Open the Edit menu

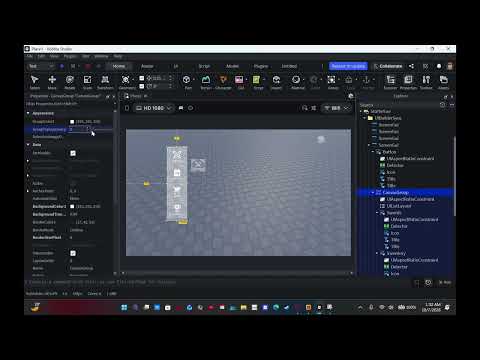tap(41, 56)
